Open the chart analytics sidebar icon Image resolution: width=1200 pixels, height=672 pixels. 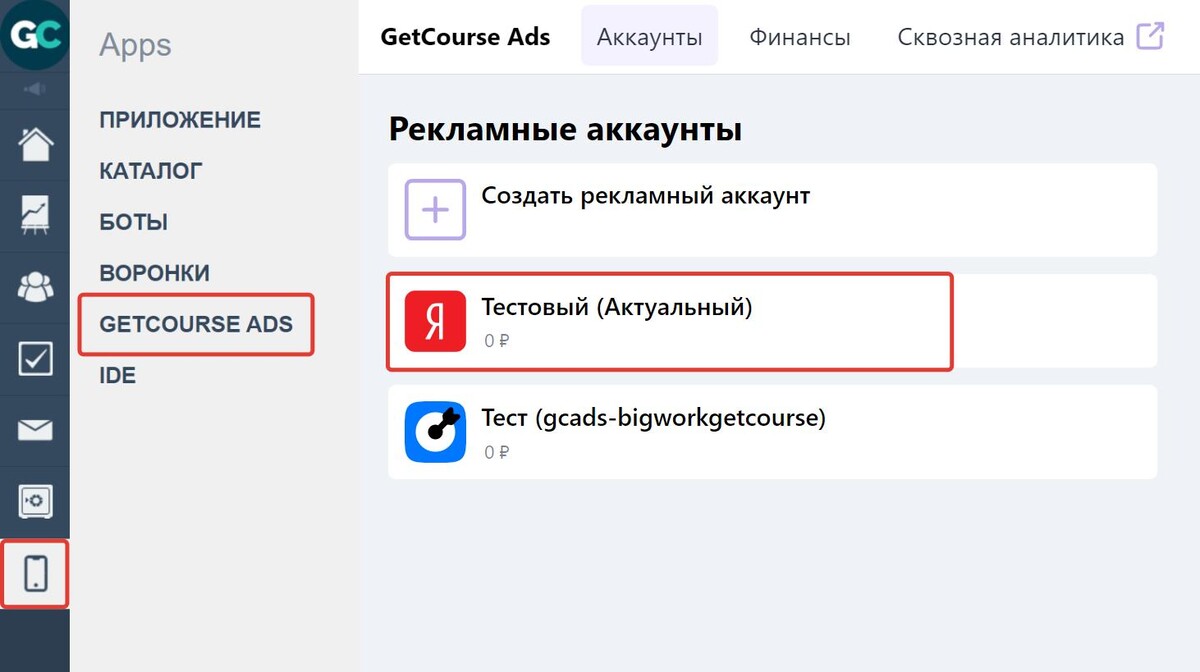pyautogui.click(x=35, y=216)
